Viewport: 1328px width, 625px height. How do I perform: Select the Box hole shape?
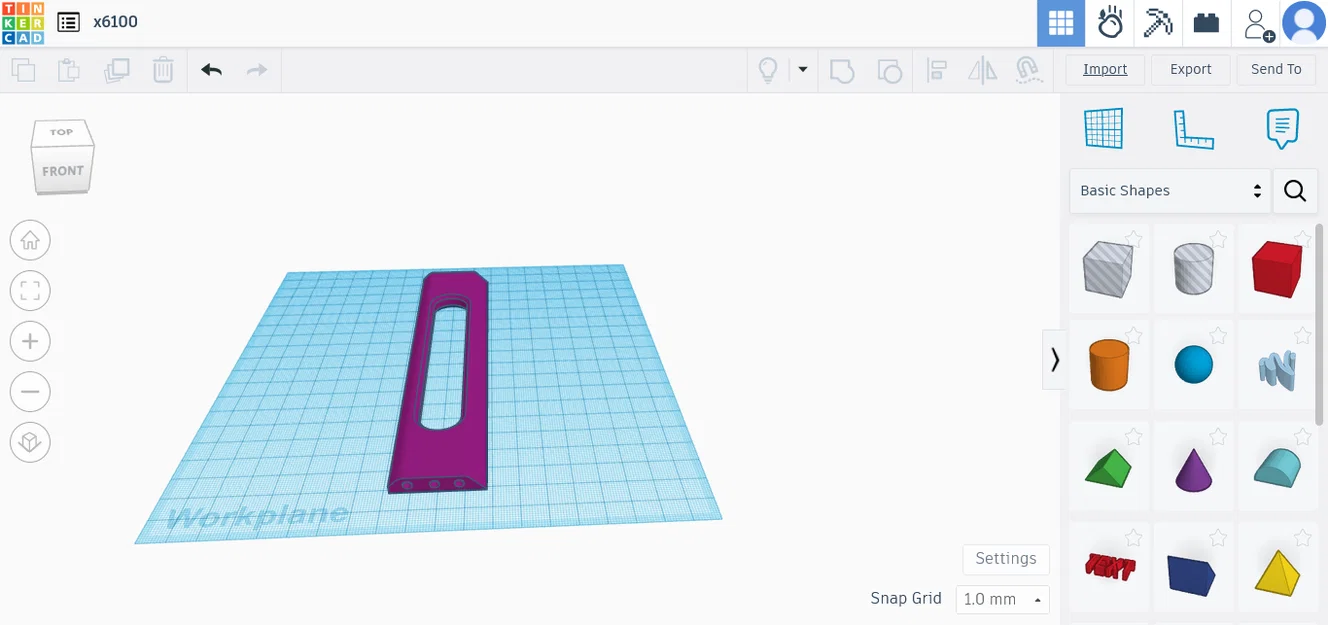click(1108, 268)
